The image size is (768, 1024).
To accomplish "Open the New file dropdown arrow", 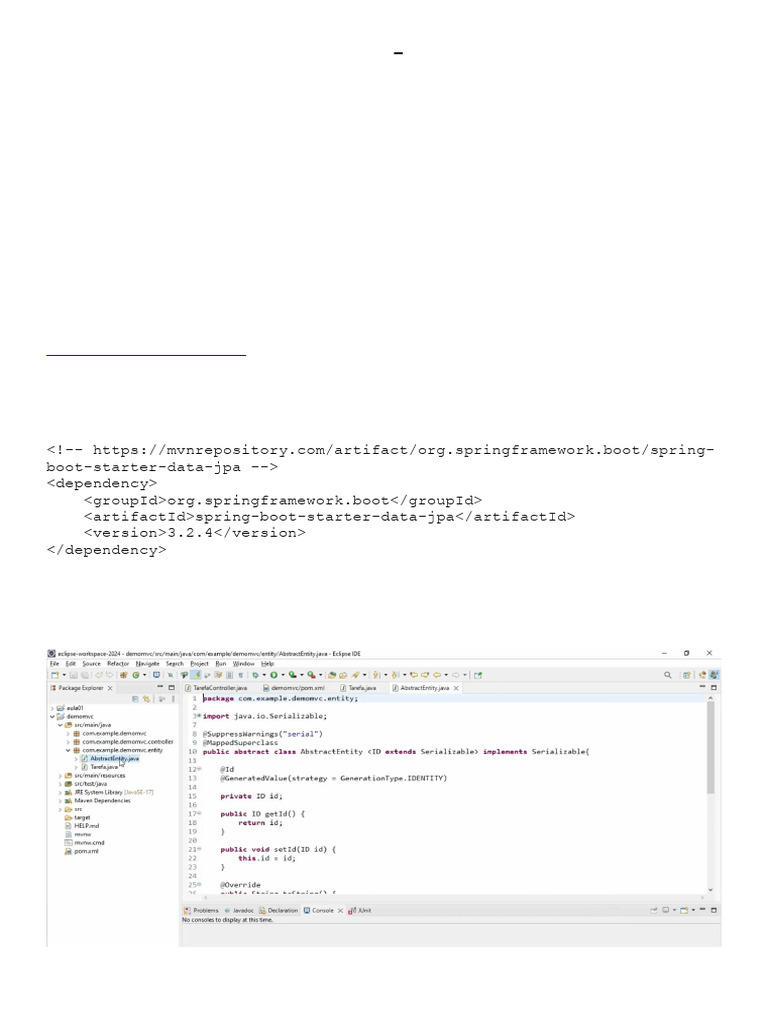I will (63, 675).
